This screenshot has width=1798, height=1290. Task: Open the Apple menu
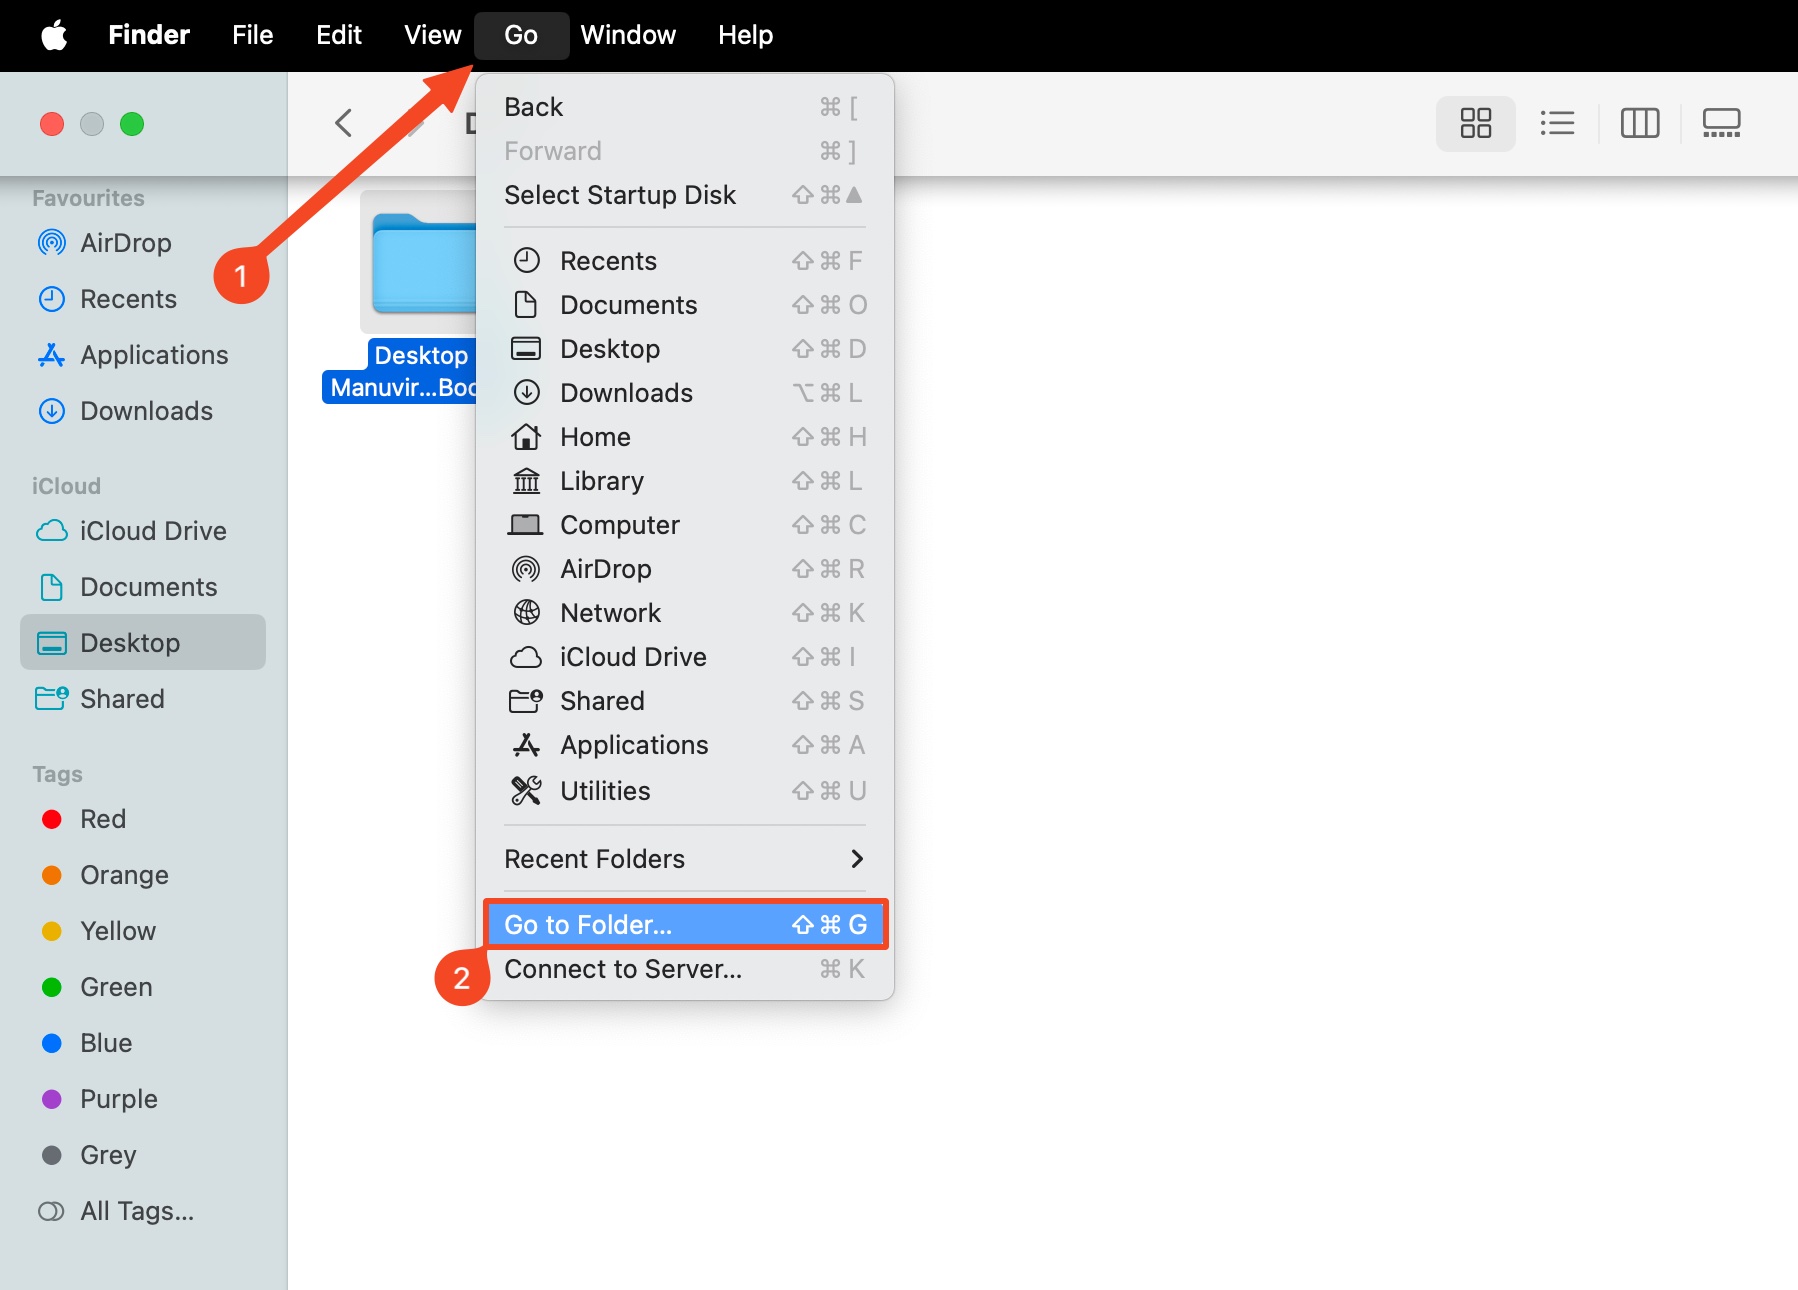pyautogui.click(x=54, y=36)
